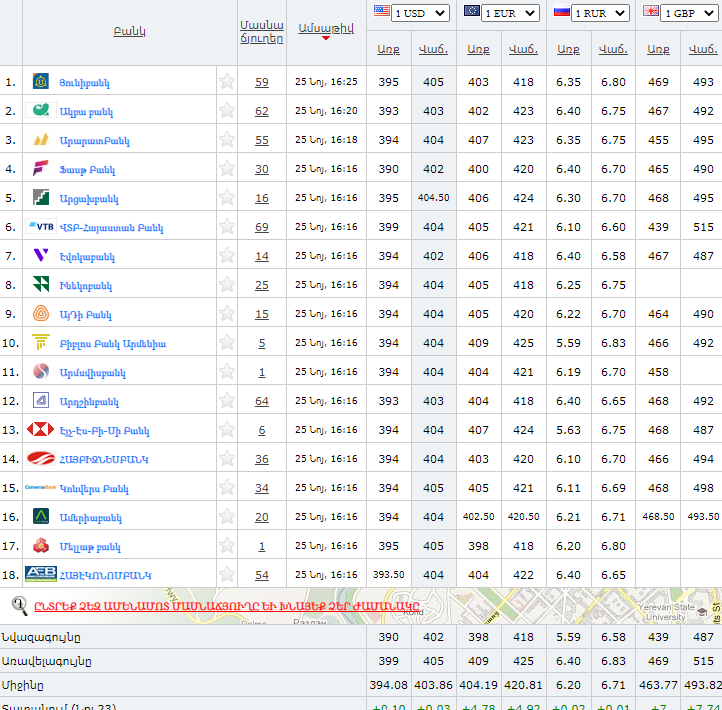Click the Արդշինբանկ logo icon
Screen dimensions: 722x710
tap(41, 400)
